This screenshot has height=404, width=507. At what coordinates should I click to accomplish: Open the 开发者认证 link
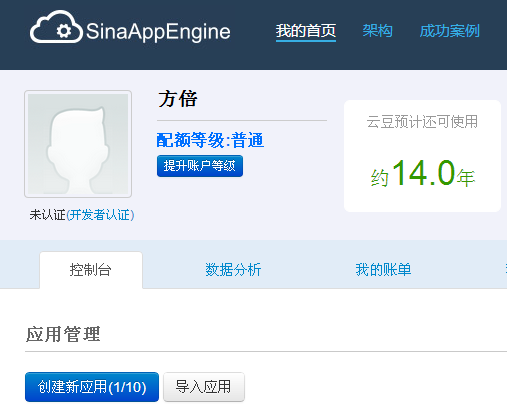click(x=100, y=215)
